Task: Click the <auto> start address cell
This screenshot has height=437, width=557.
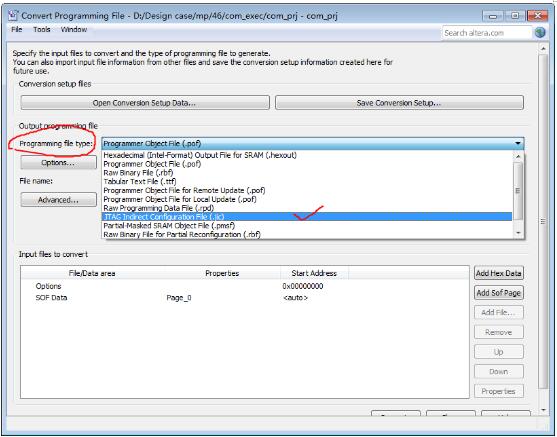Action: 296,298
